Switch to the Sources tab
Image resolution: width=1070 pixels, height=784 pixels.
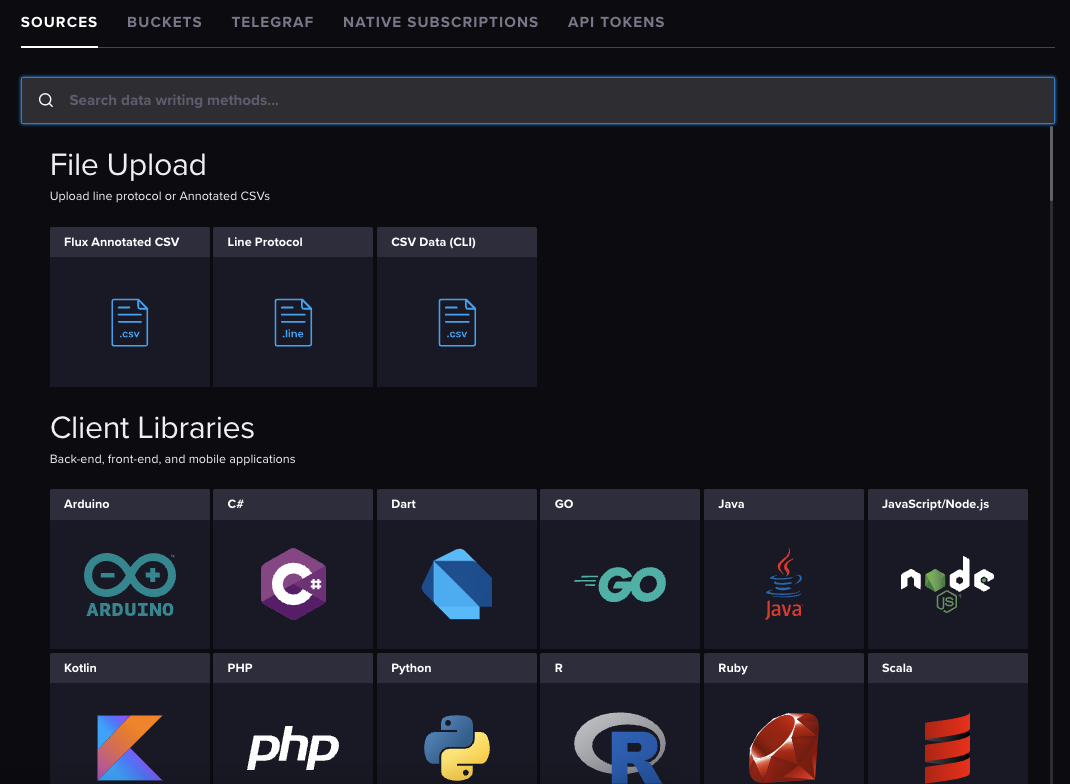[x=59, y=23]
